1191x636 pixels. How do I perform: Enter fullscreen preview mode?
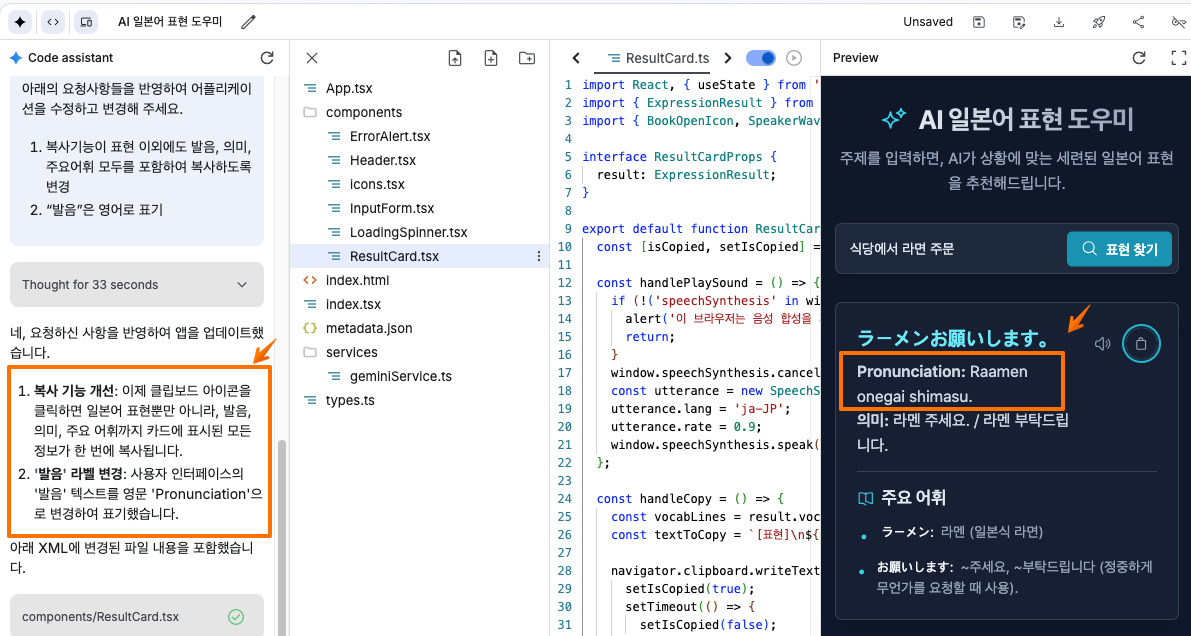coord(1178,58)
